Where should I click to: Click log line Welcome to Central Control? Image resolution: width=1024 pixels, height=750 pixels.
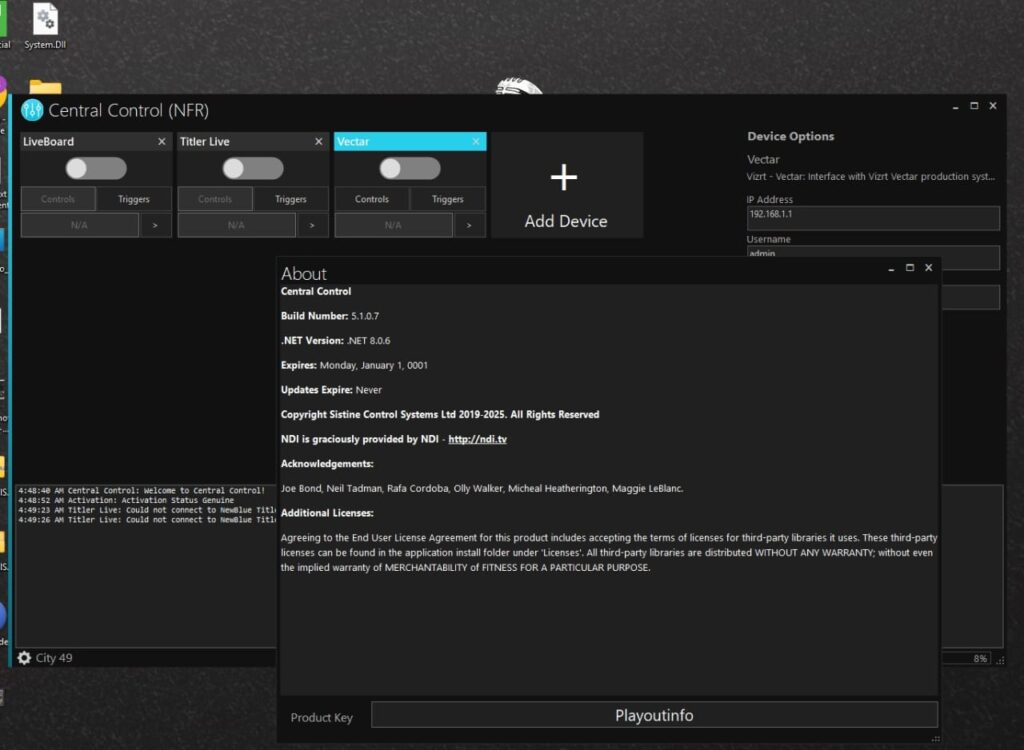[x=142, y=491]
